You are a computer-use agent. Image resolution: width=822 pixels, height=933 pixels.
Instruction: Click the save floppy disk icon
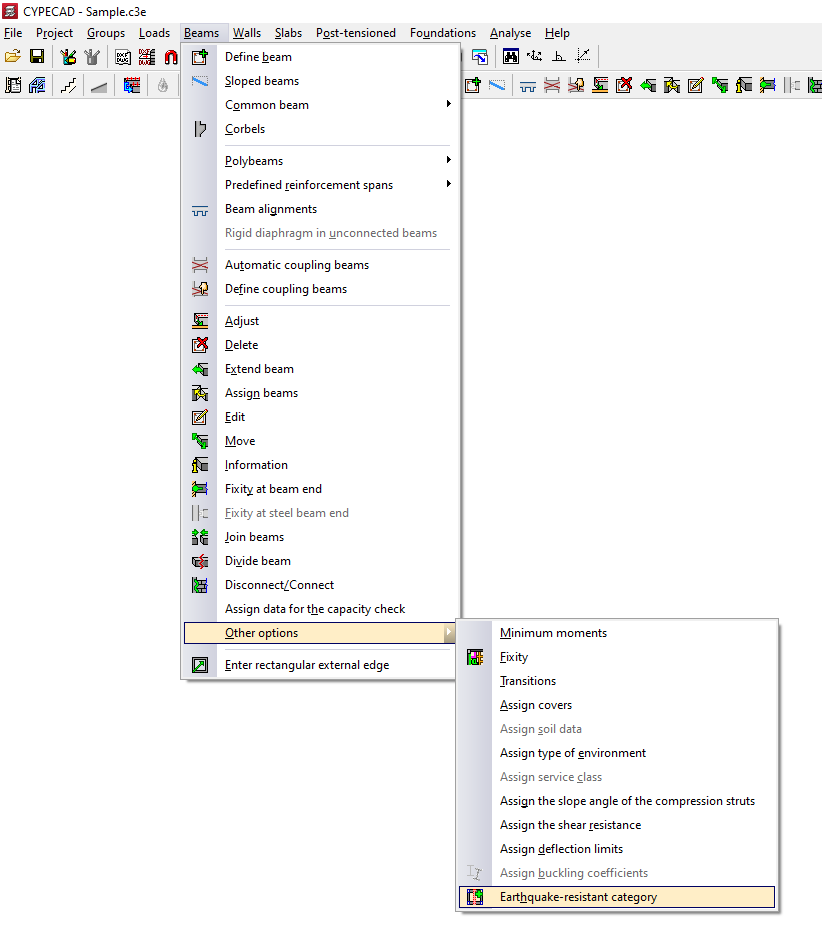pyautogui.click(x=37, y=57)
